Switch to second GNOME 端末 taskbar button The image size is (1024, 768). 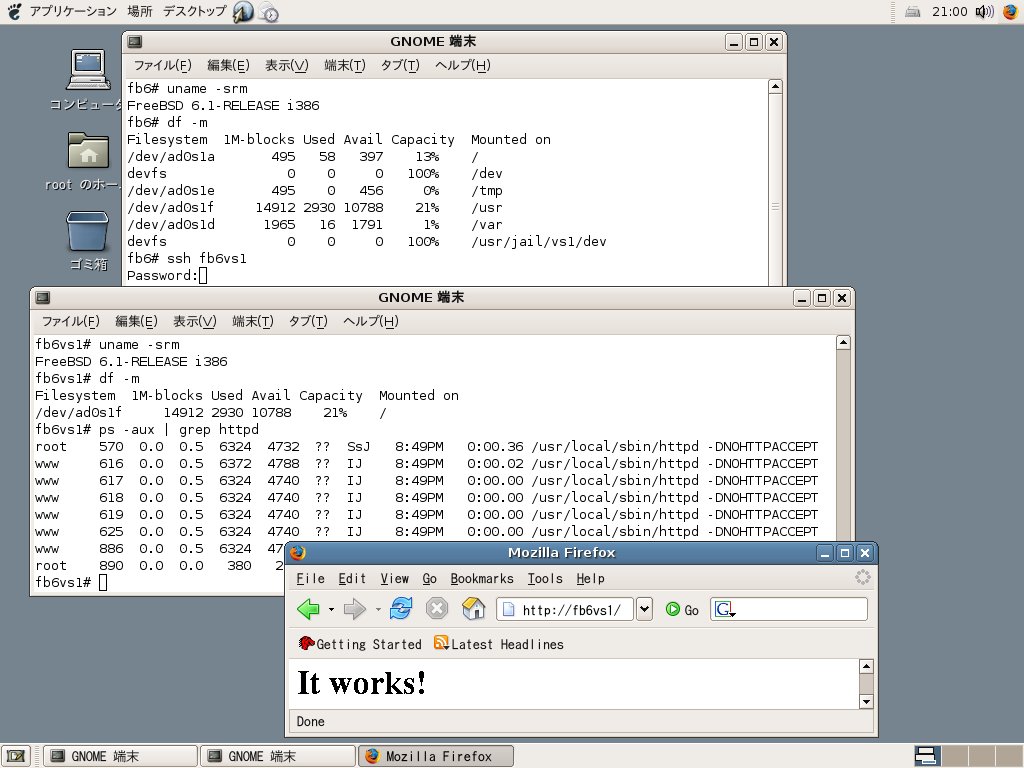tap(278, 756)
